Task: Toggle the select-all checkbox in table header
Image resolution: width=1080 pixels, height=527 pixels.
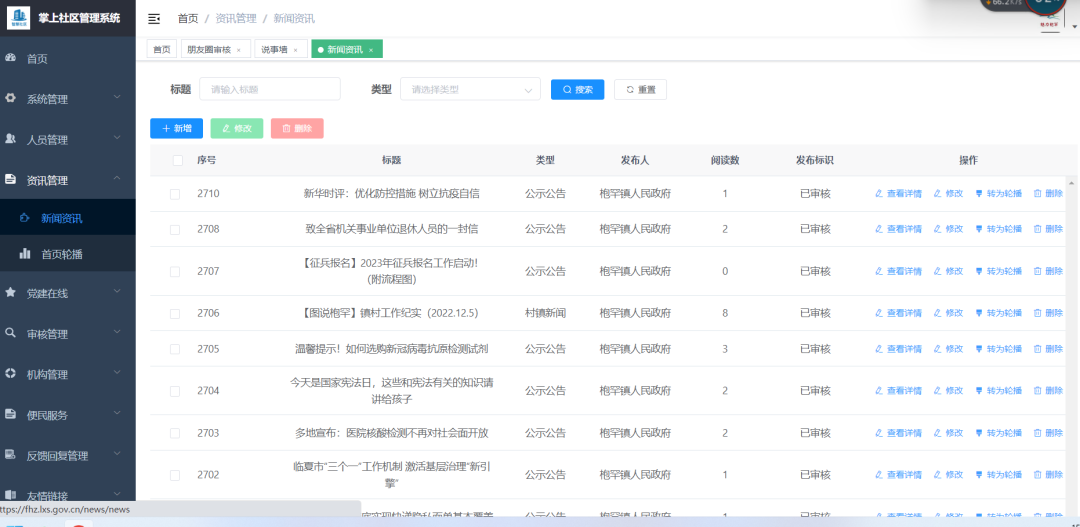Action: 177,160
